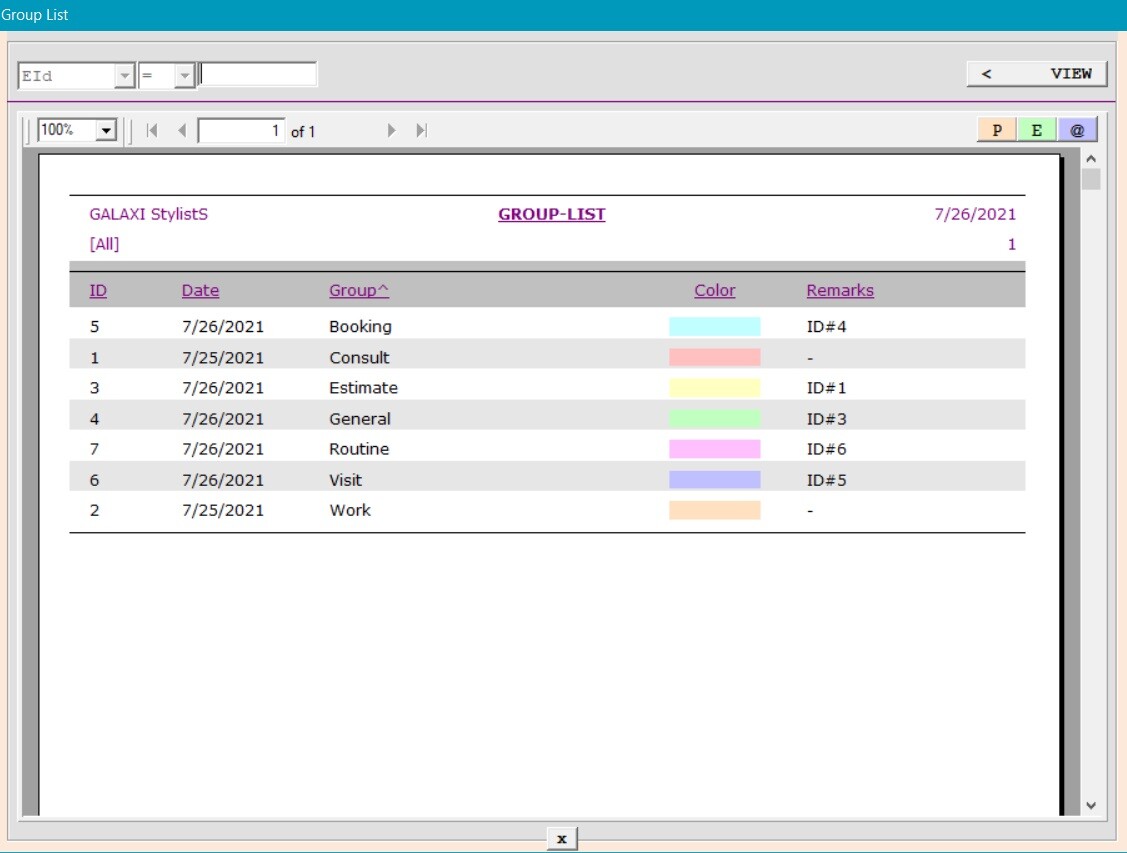Click the Routine magenta color swatch

(x=714, y=449)
